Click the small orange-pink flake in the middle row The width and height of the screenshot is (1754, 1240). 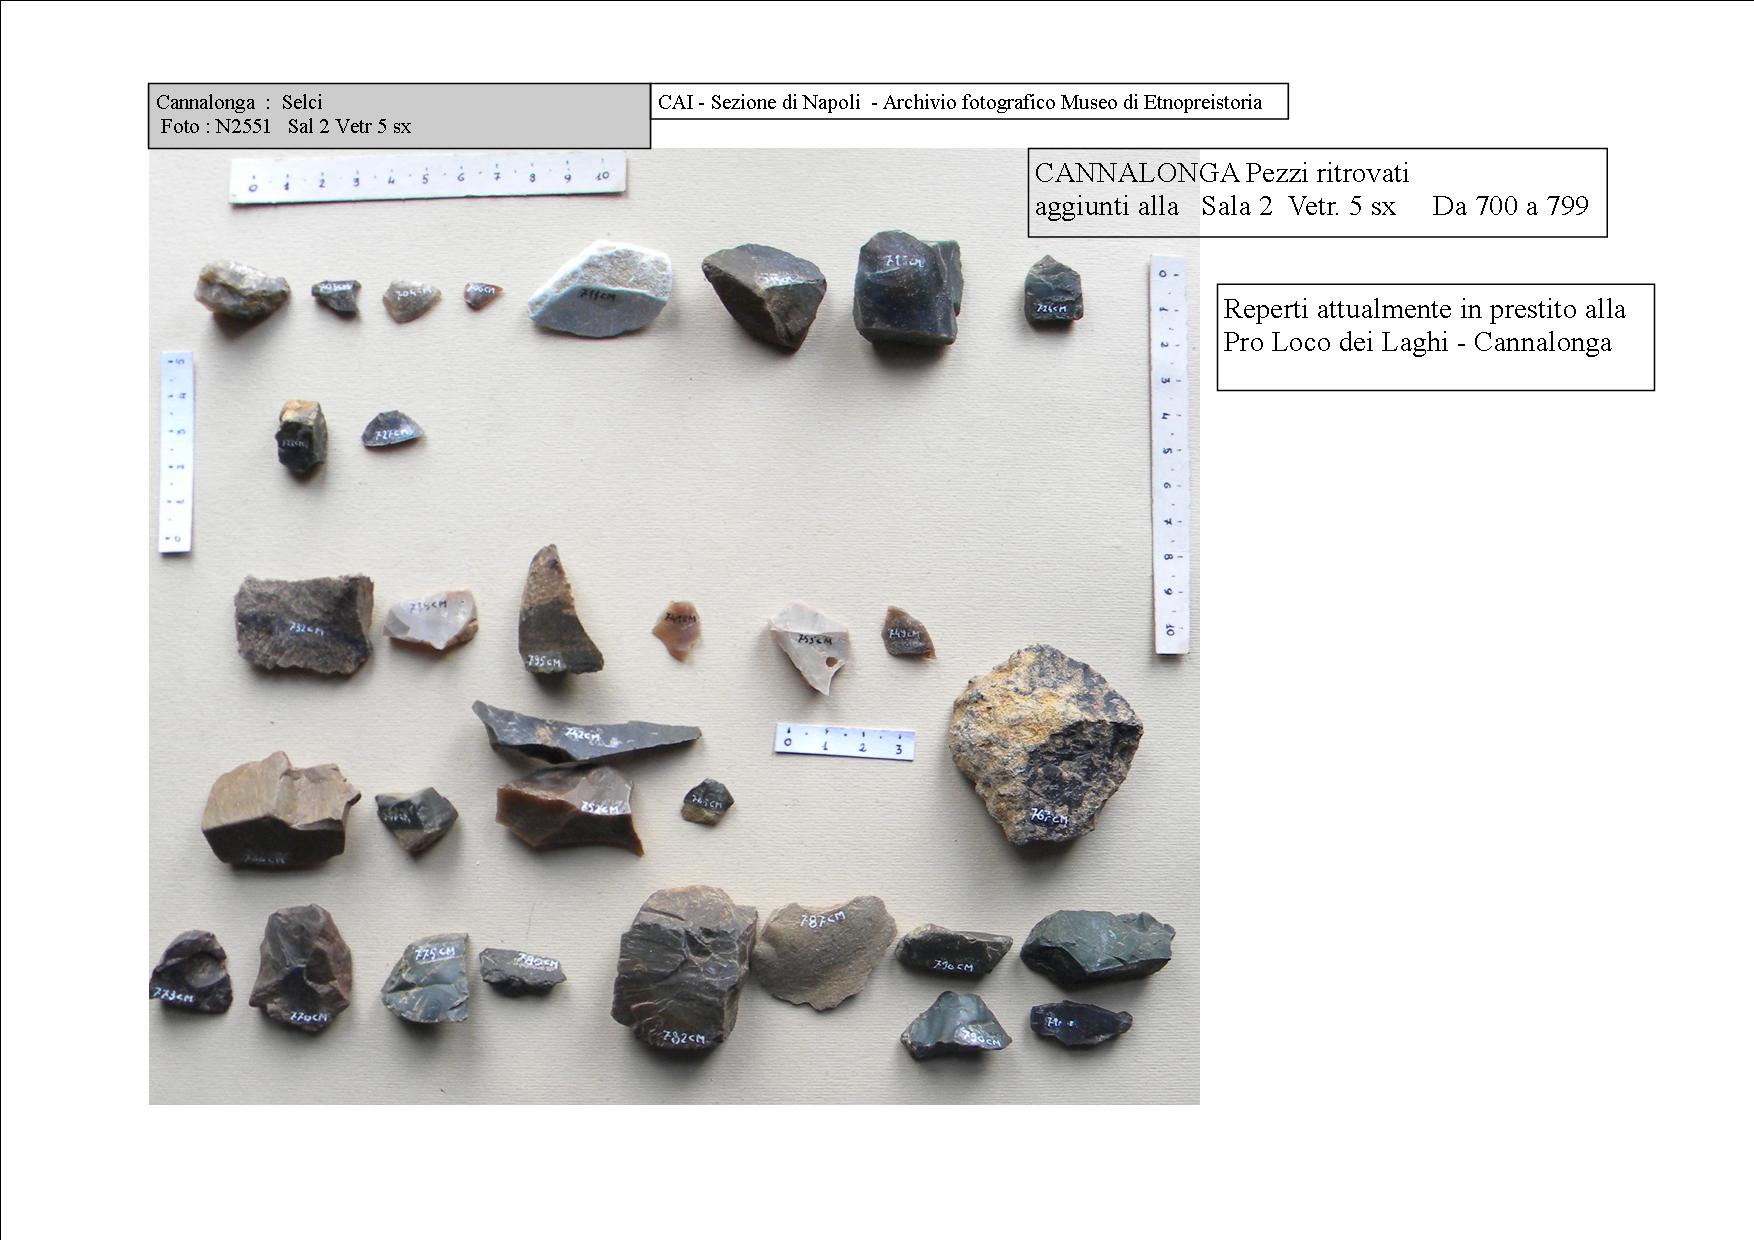click(677, 630)
